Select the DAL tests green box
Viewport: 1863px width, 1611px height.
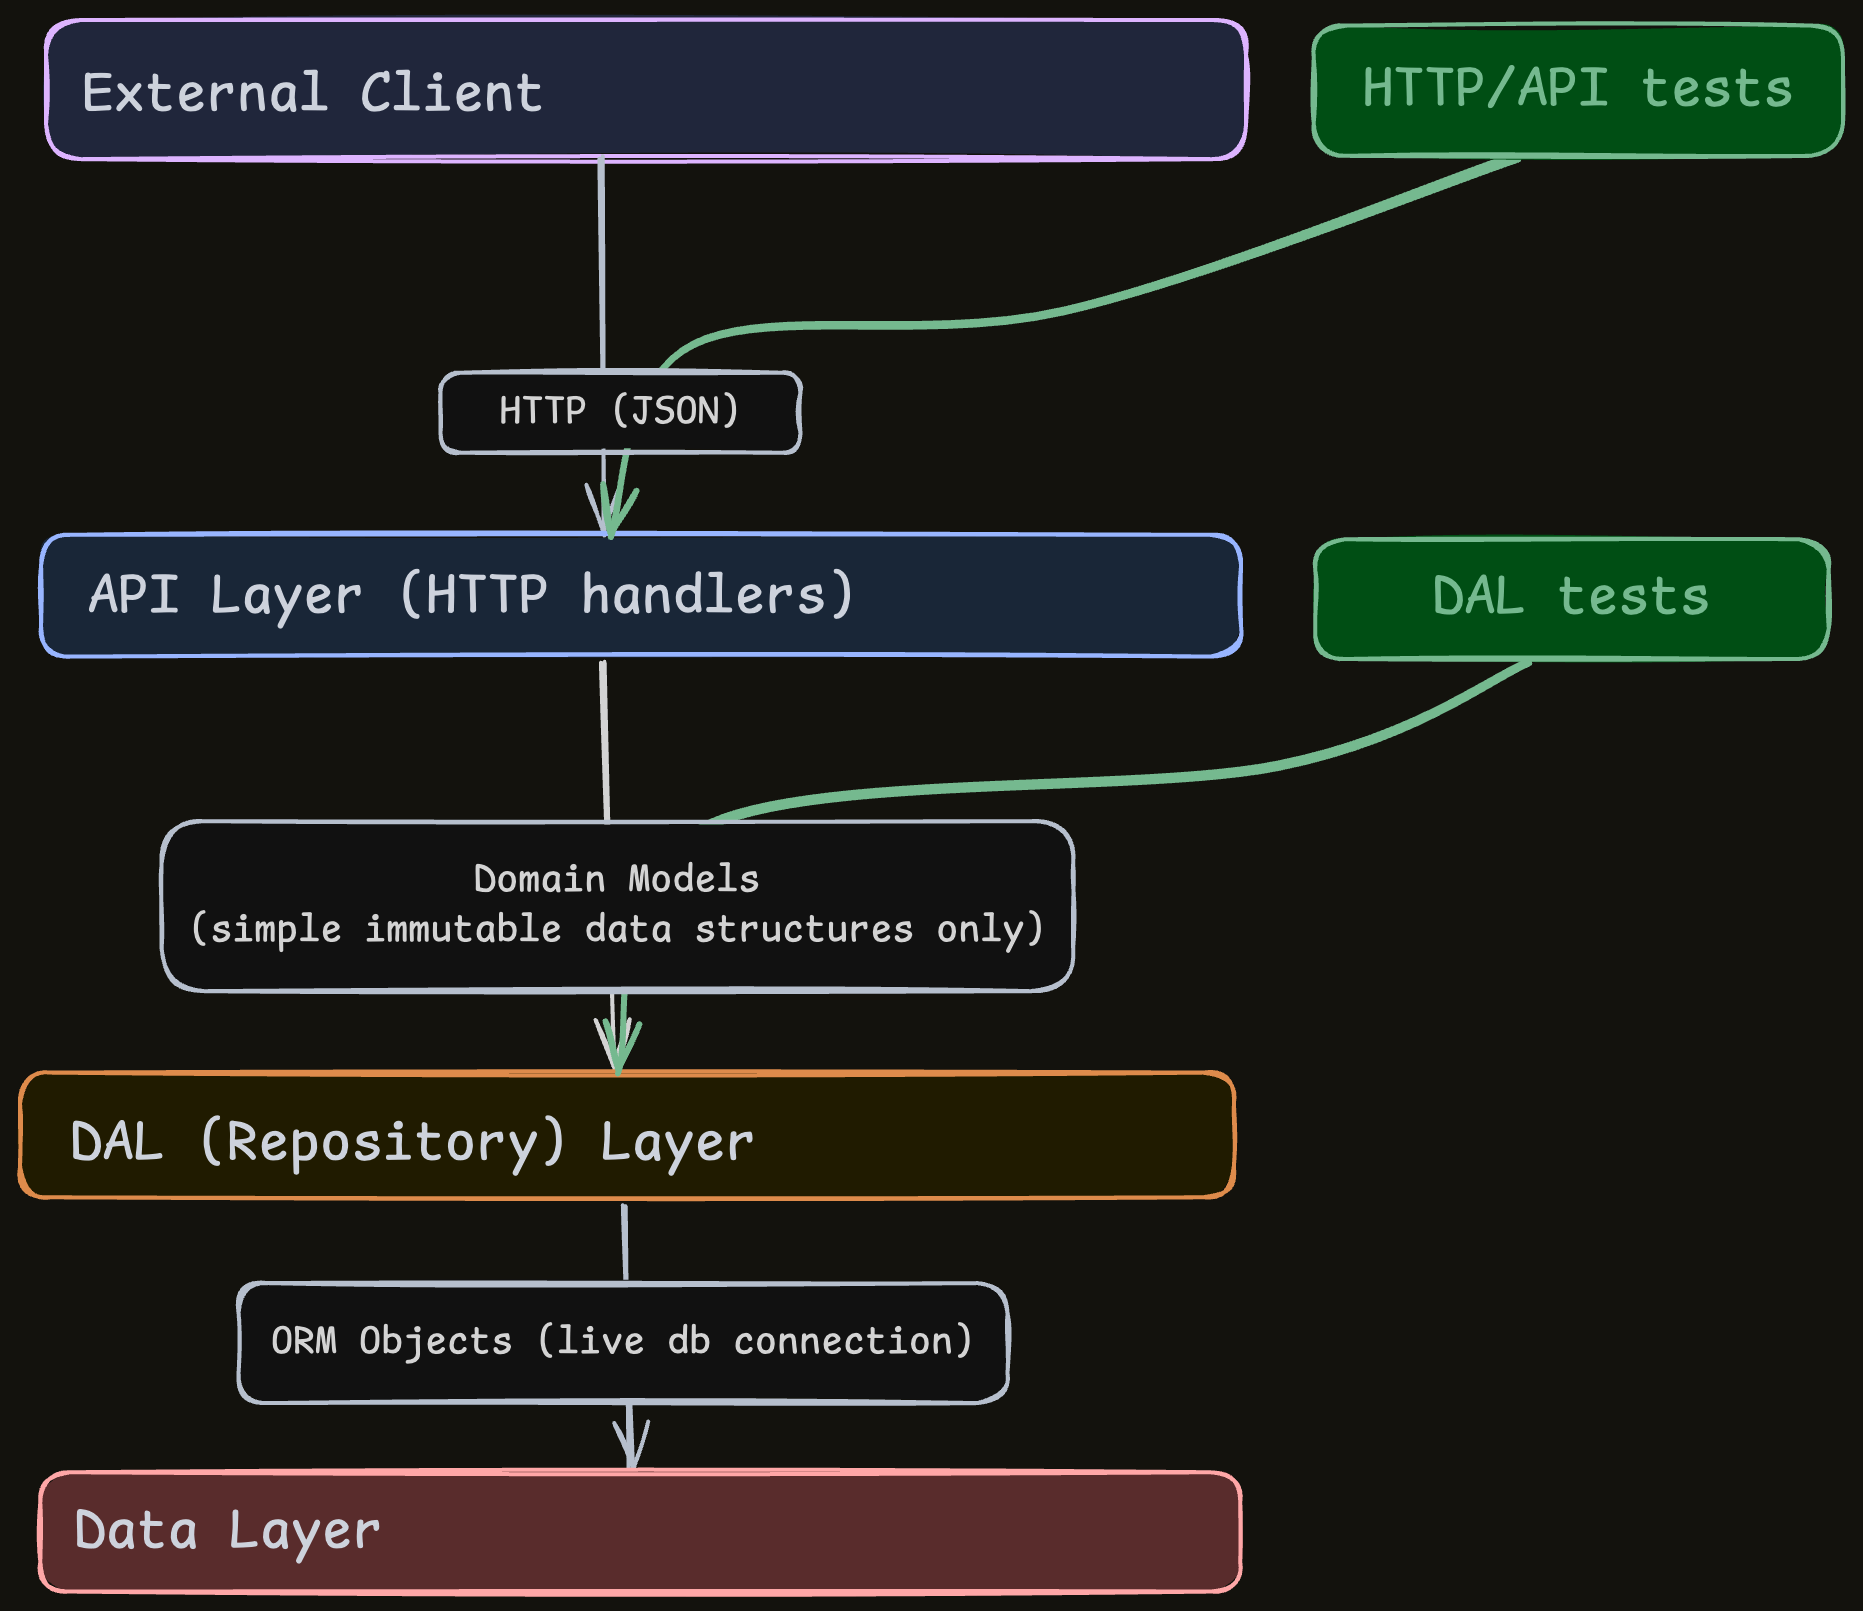pyautogui.click(x=1571, y=598)
